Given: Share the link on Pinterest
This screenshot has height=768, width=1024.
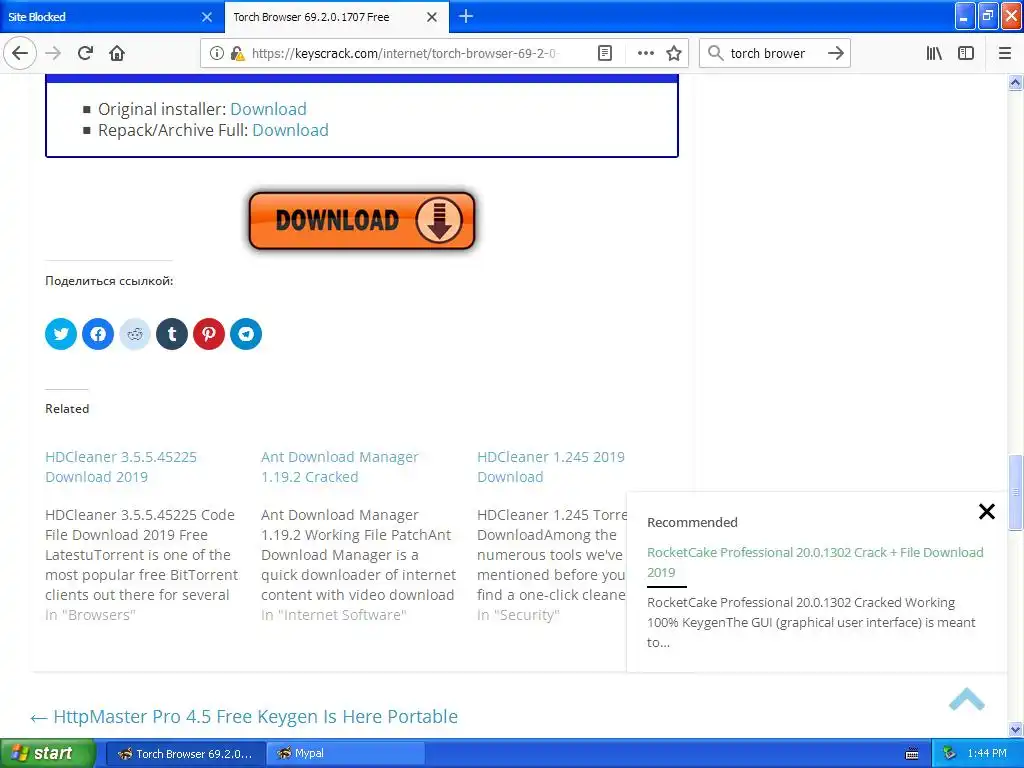Looking at the screenshot, I should [x=209, y=334].
